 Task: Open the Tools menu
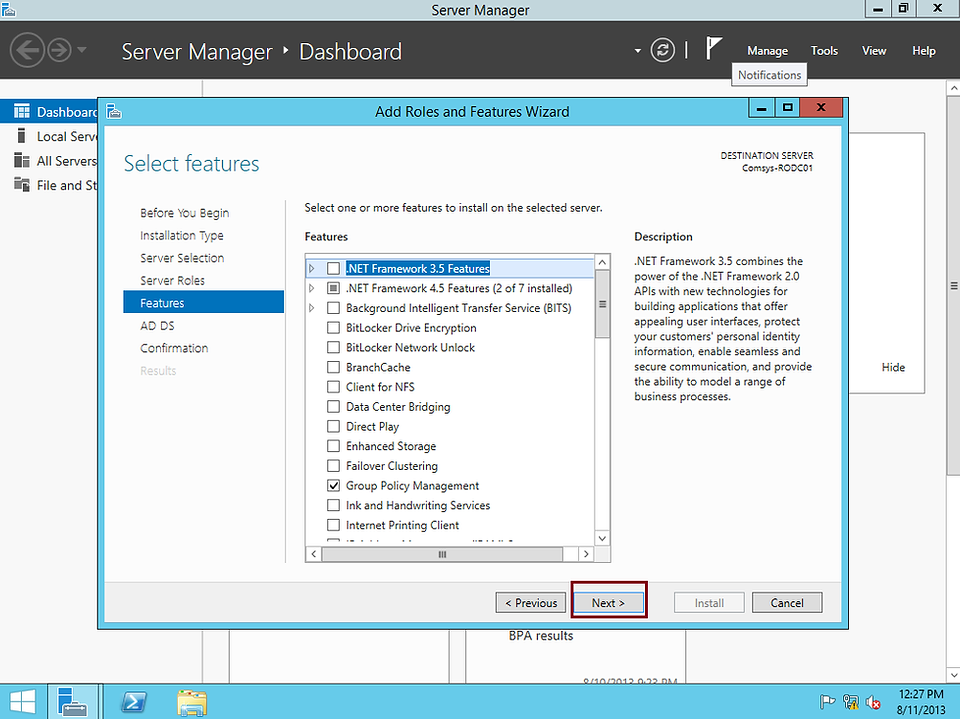tap(824, 51)
